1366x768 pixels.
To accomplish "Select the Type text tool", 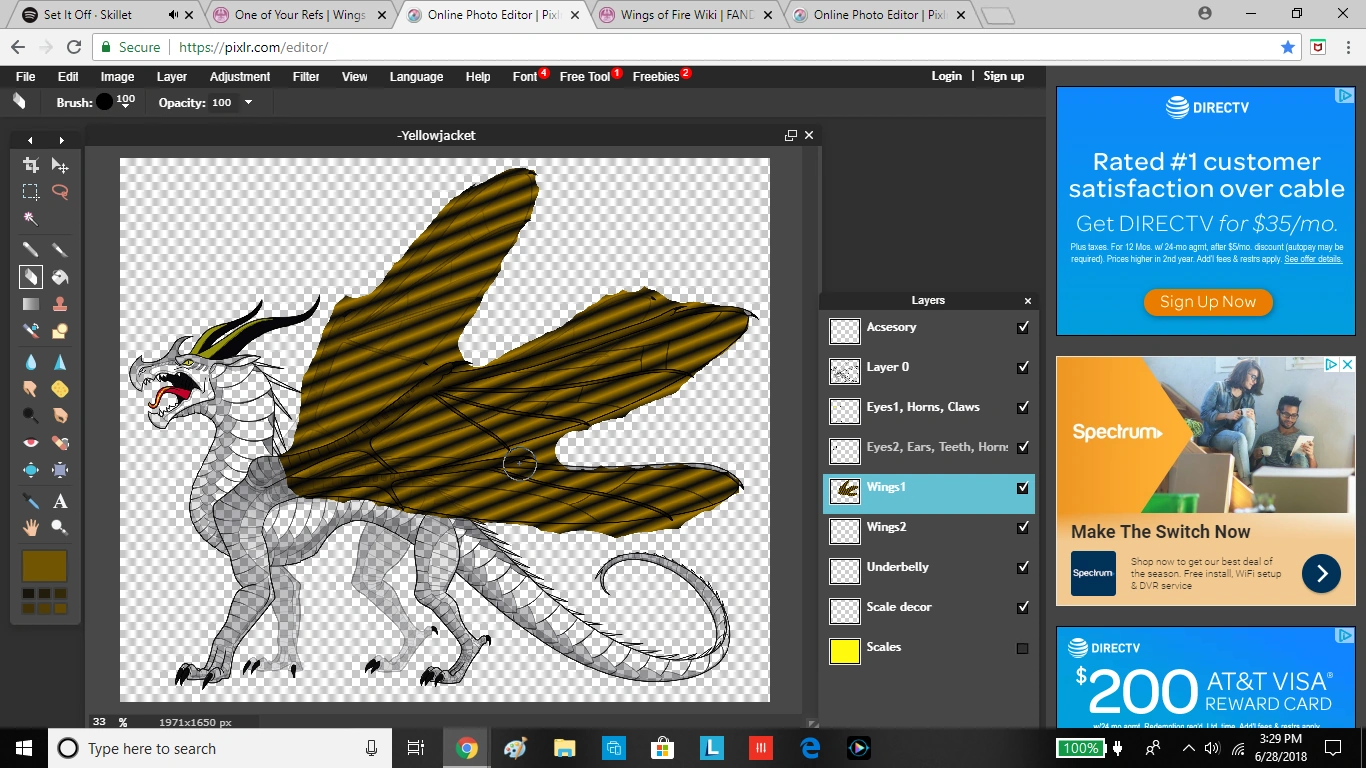I will click(60, 501).
